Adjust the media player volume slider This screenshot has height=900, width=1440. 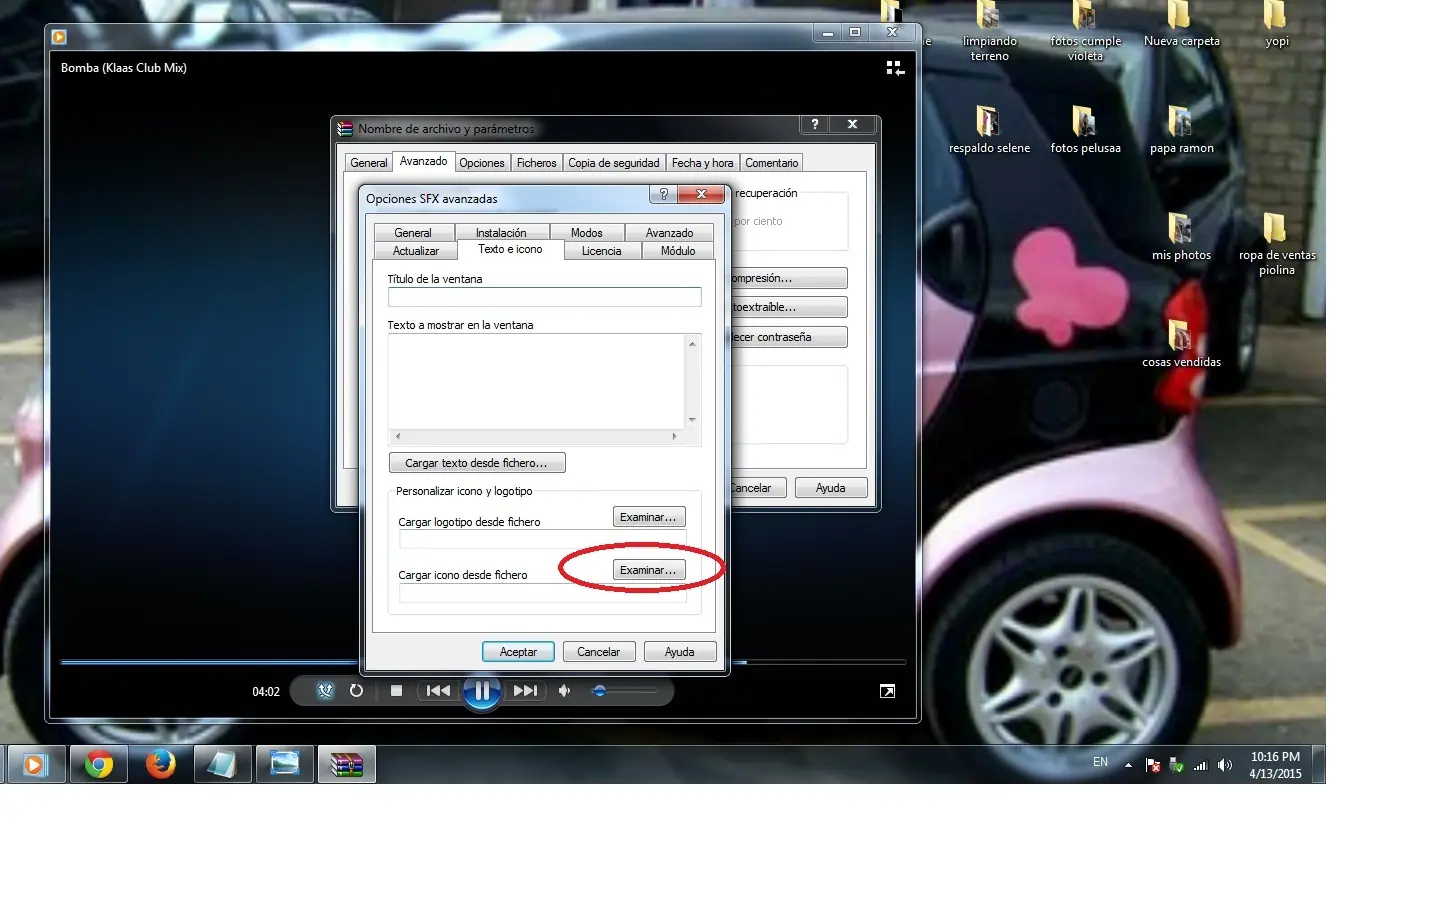625,691
